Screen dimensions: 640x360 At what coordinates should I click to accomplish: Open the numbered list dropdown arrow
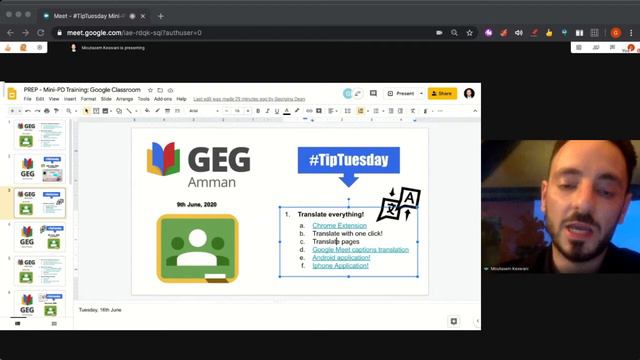click(x=368, y=111)
